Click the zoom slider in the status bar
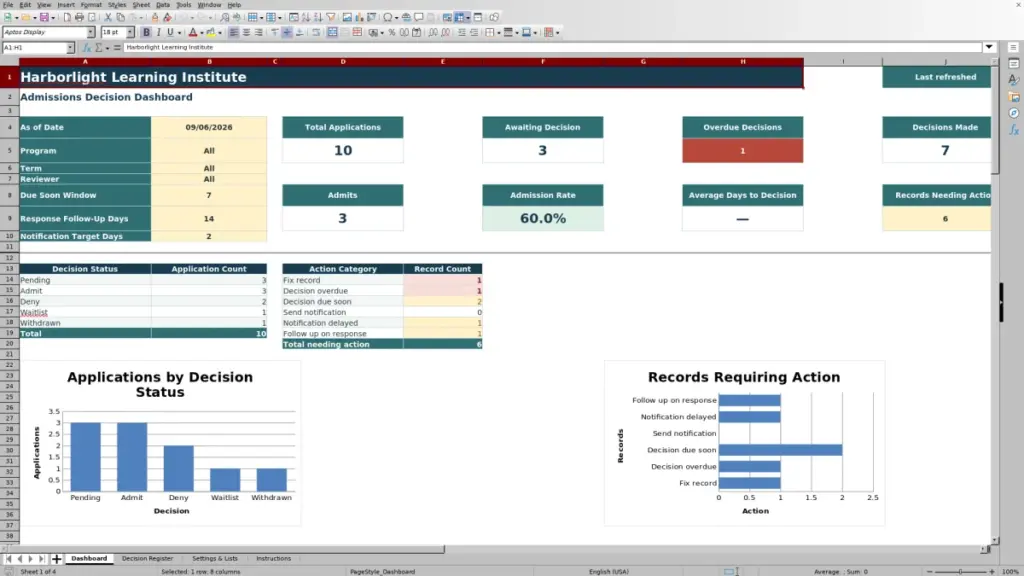This screenshot has height=576, width=1024. 960,571
